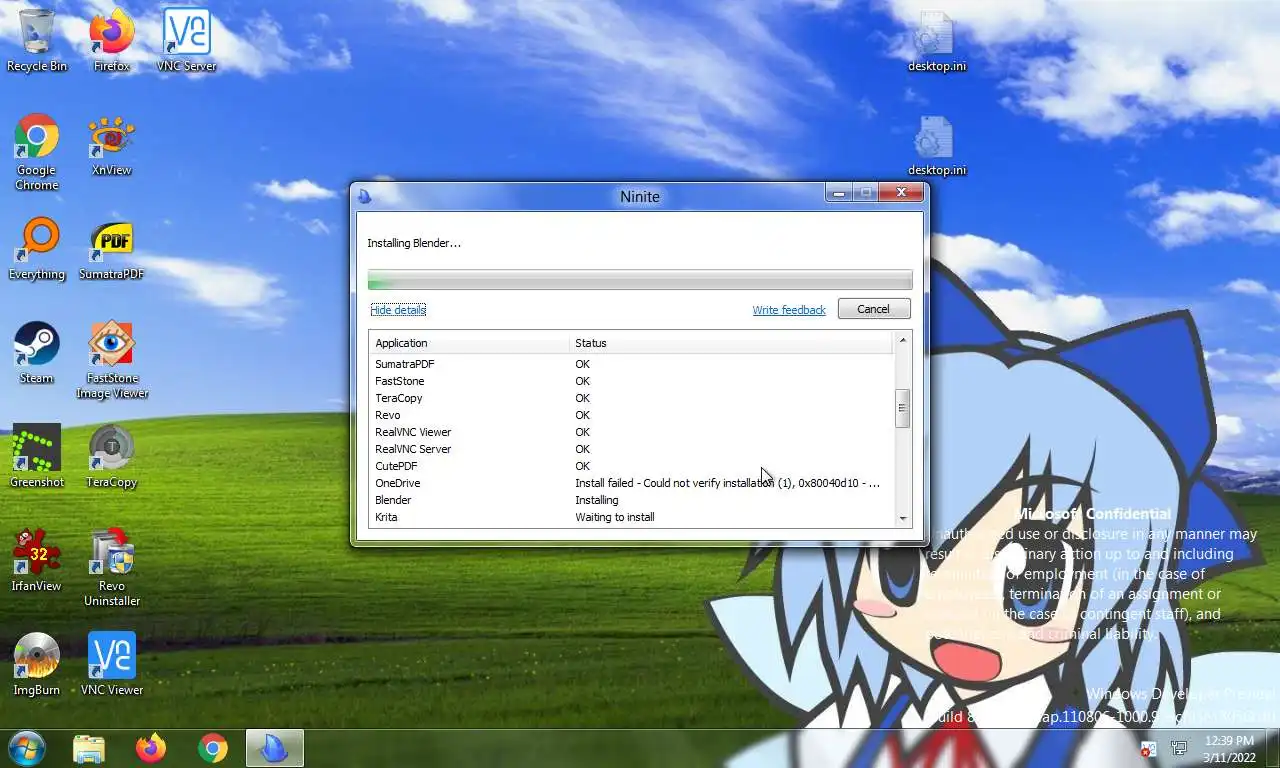Select the Revo Uninstaller desktop shortcut
Screen dimensions: 1280x768
tap(112, 568)
